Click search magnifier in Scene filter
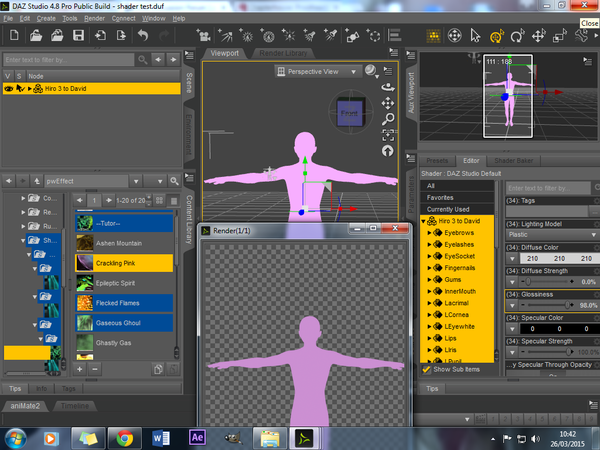600x450 pixels. point(142,59)
